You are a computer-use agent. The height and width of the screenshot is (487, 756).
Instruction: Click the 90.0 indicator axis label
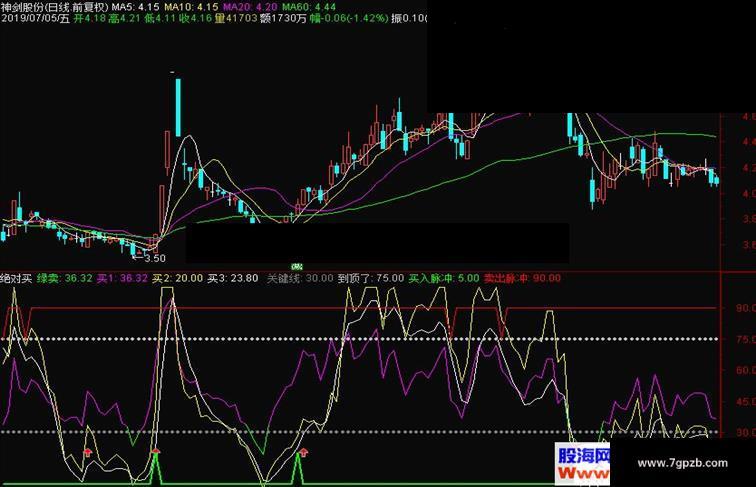(746, 308)
